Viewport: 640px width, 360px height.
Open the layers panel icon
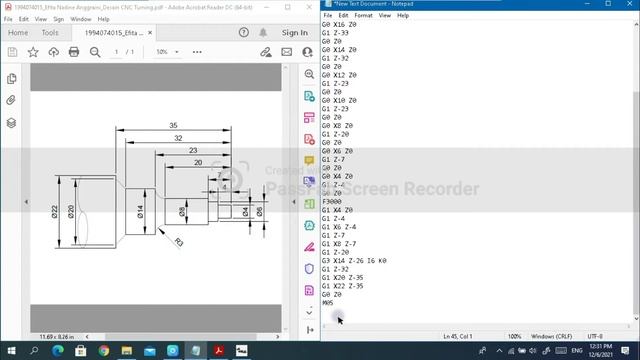[x=11, y=122]
